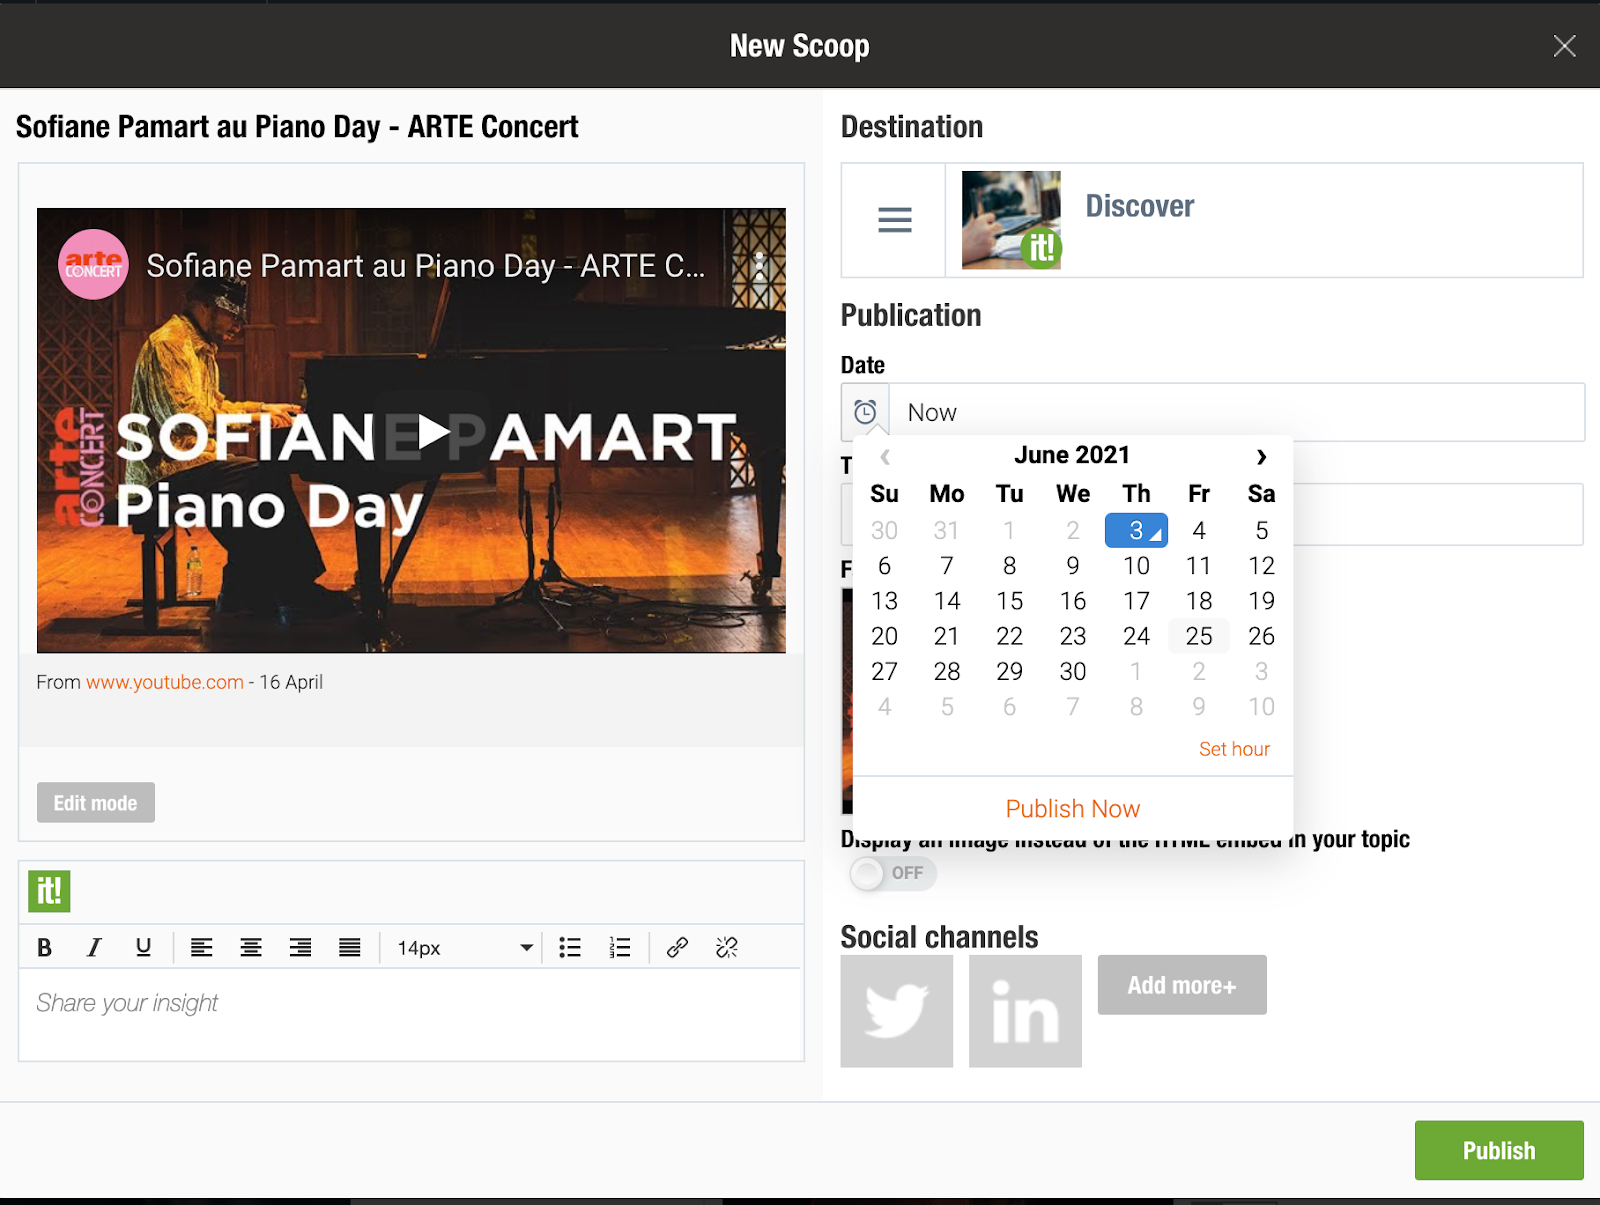Click Publish Now in the date picker
This screenshot has width=1600, height=1205.
click(1072, 808)
